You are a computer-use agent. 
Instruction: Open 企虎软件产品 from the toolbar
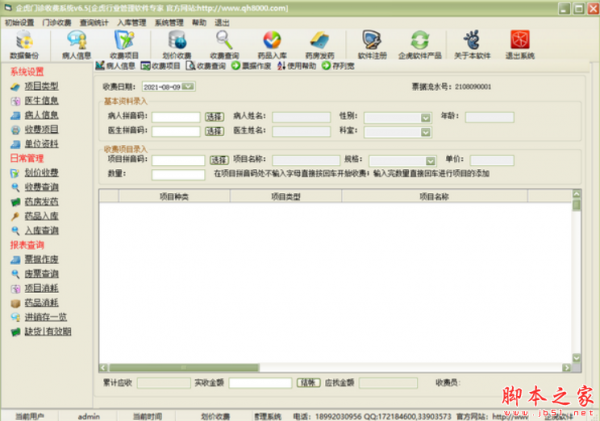(420, 45)
